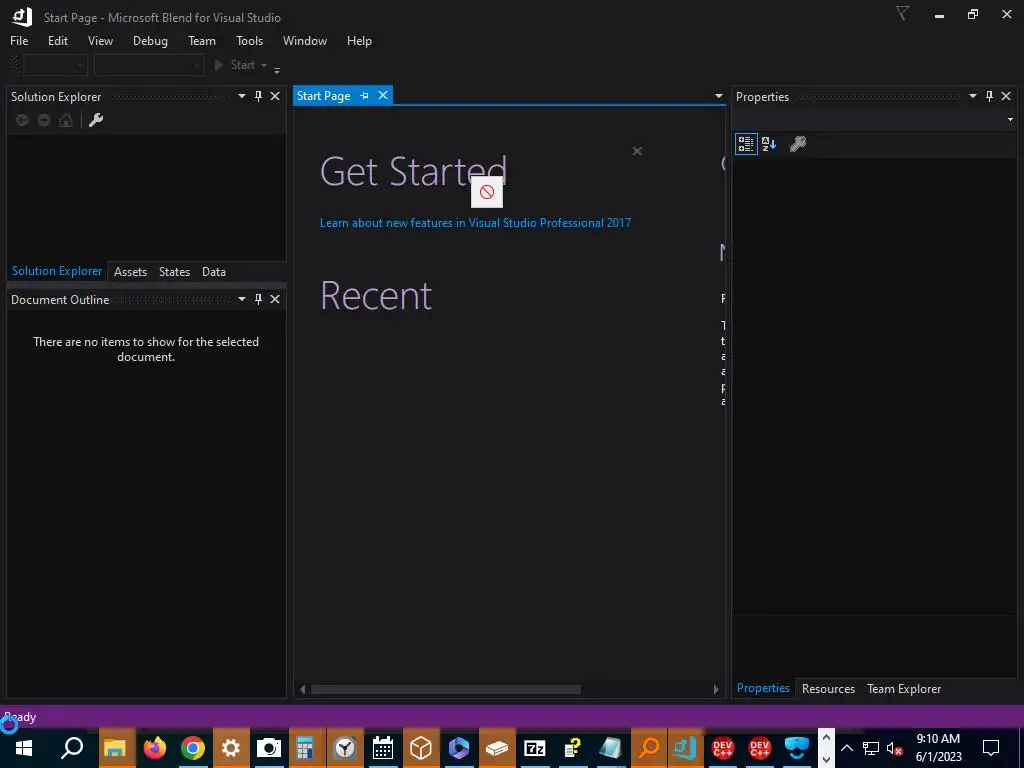Close the Solution Explorer panel
Viewport: 1024px width, 768px height.
pyautogui.click(x=275, y=97)
